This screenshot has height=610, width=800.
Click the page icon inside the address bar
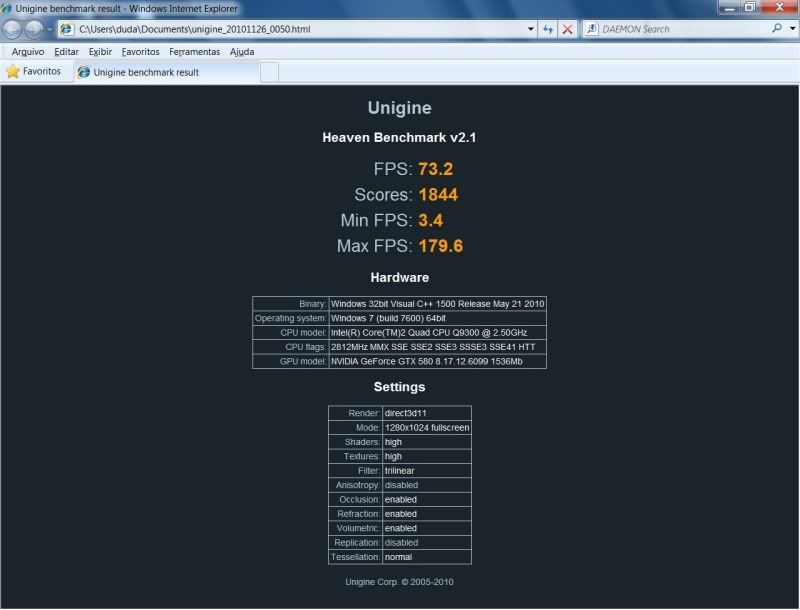pyautogui.click(x=67, y=29)
